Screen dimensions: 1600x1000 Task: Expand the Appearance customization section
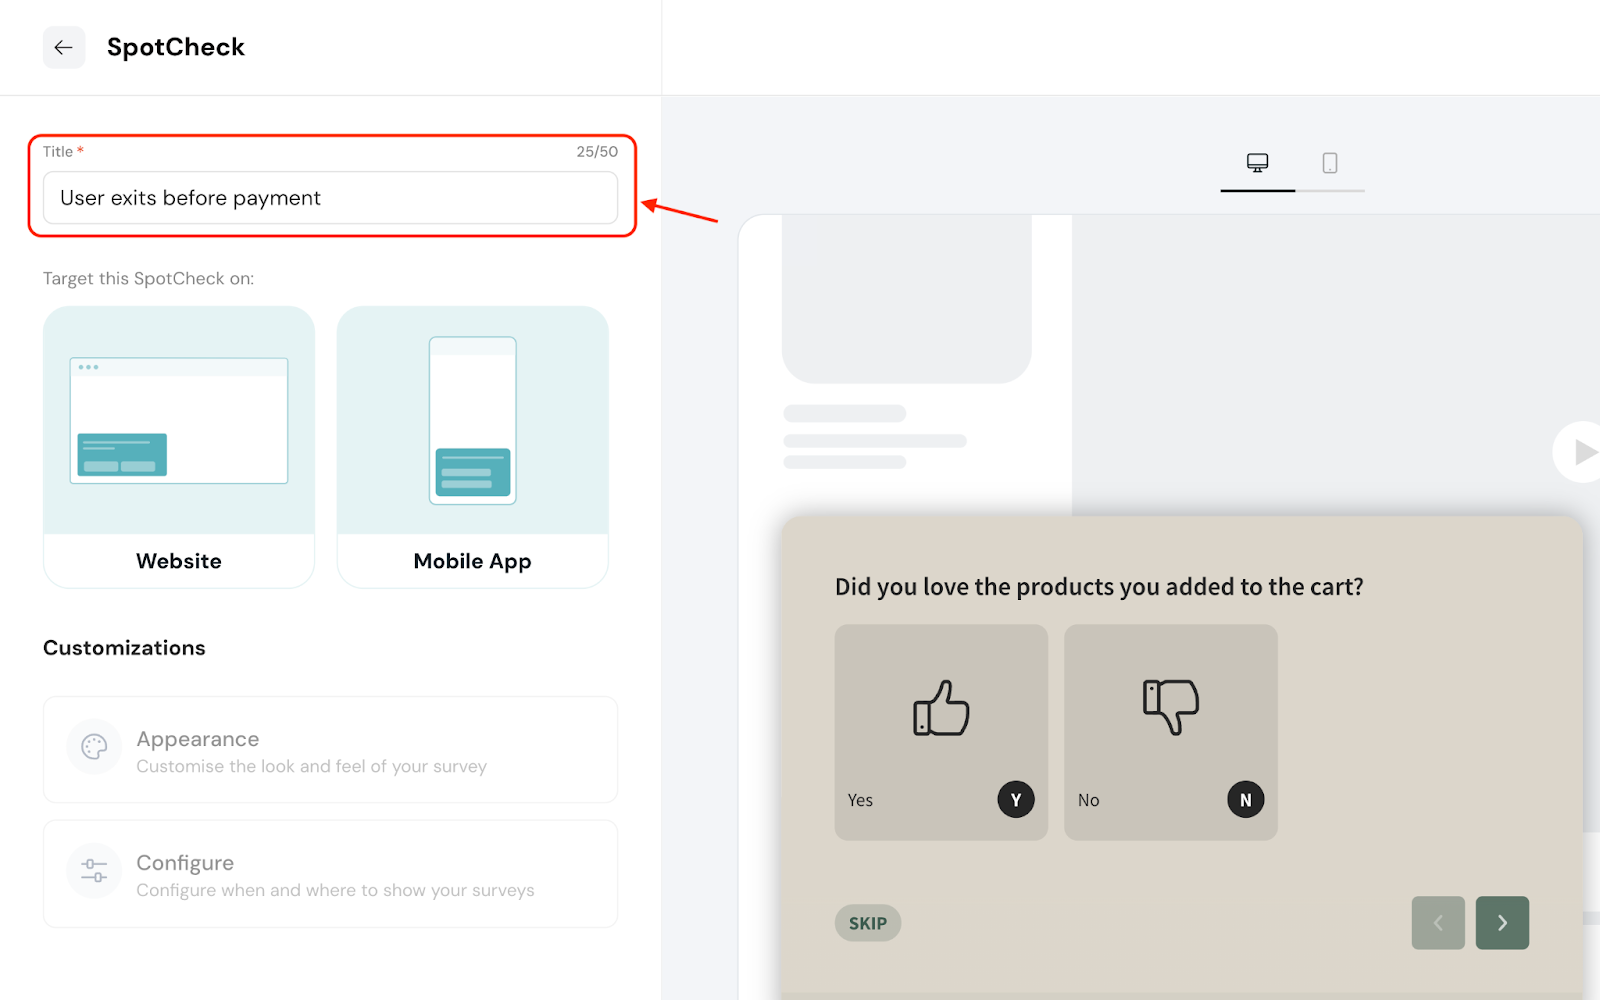[x=330, y=750]
